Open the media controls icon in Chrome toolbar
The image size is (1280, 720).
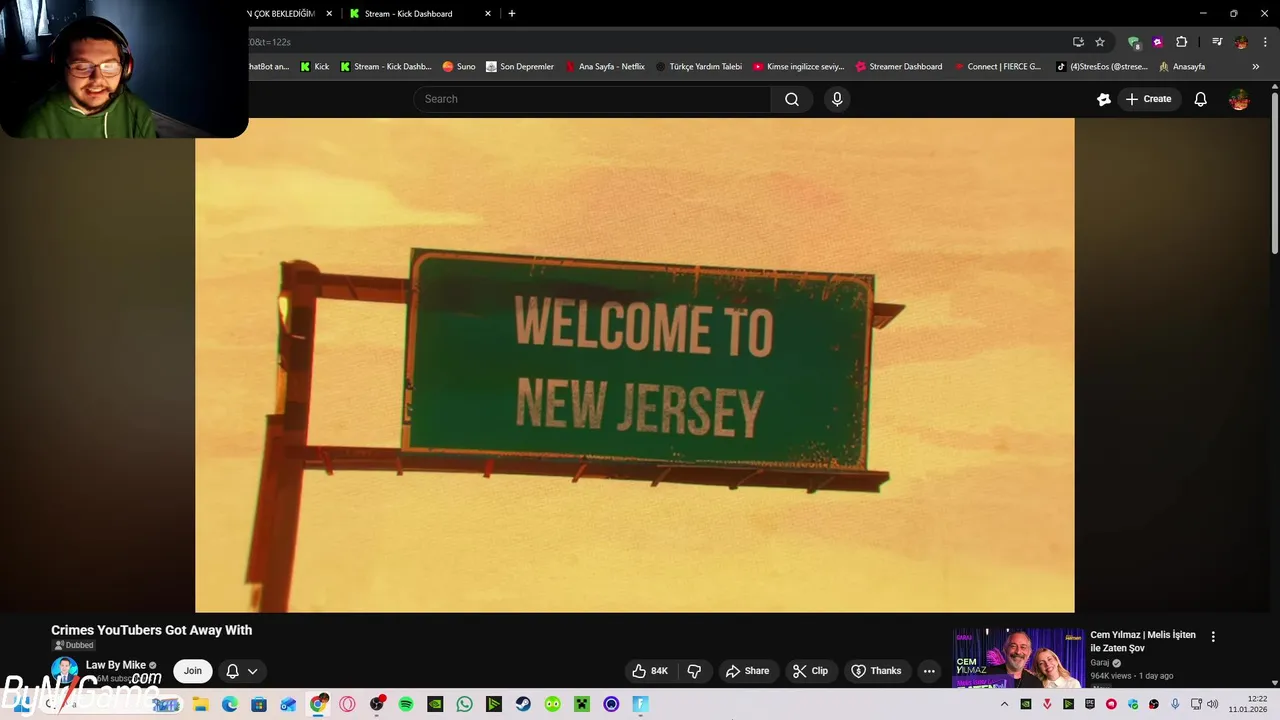click(x=1217, y=42)
